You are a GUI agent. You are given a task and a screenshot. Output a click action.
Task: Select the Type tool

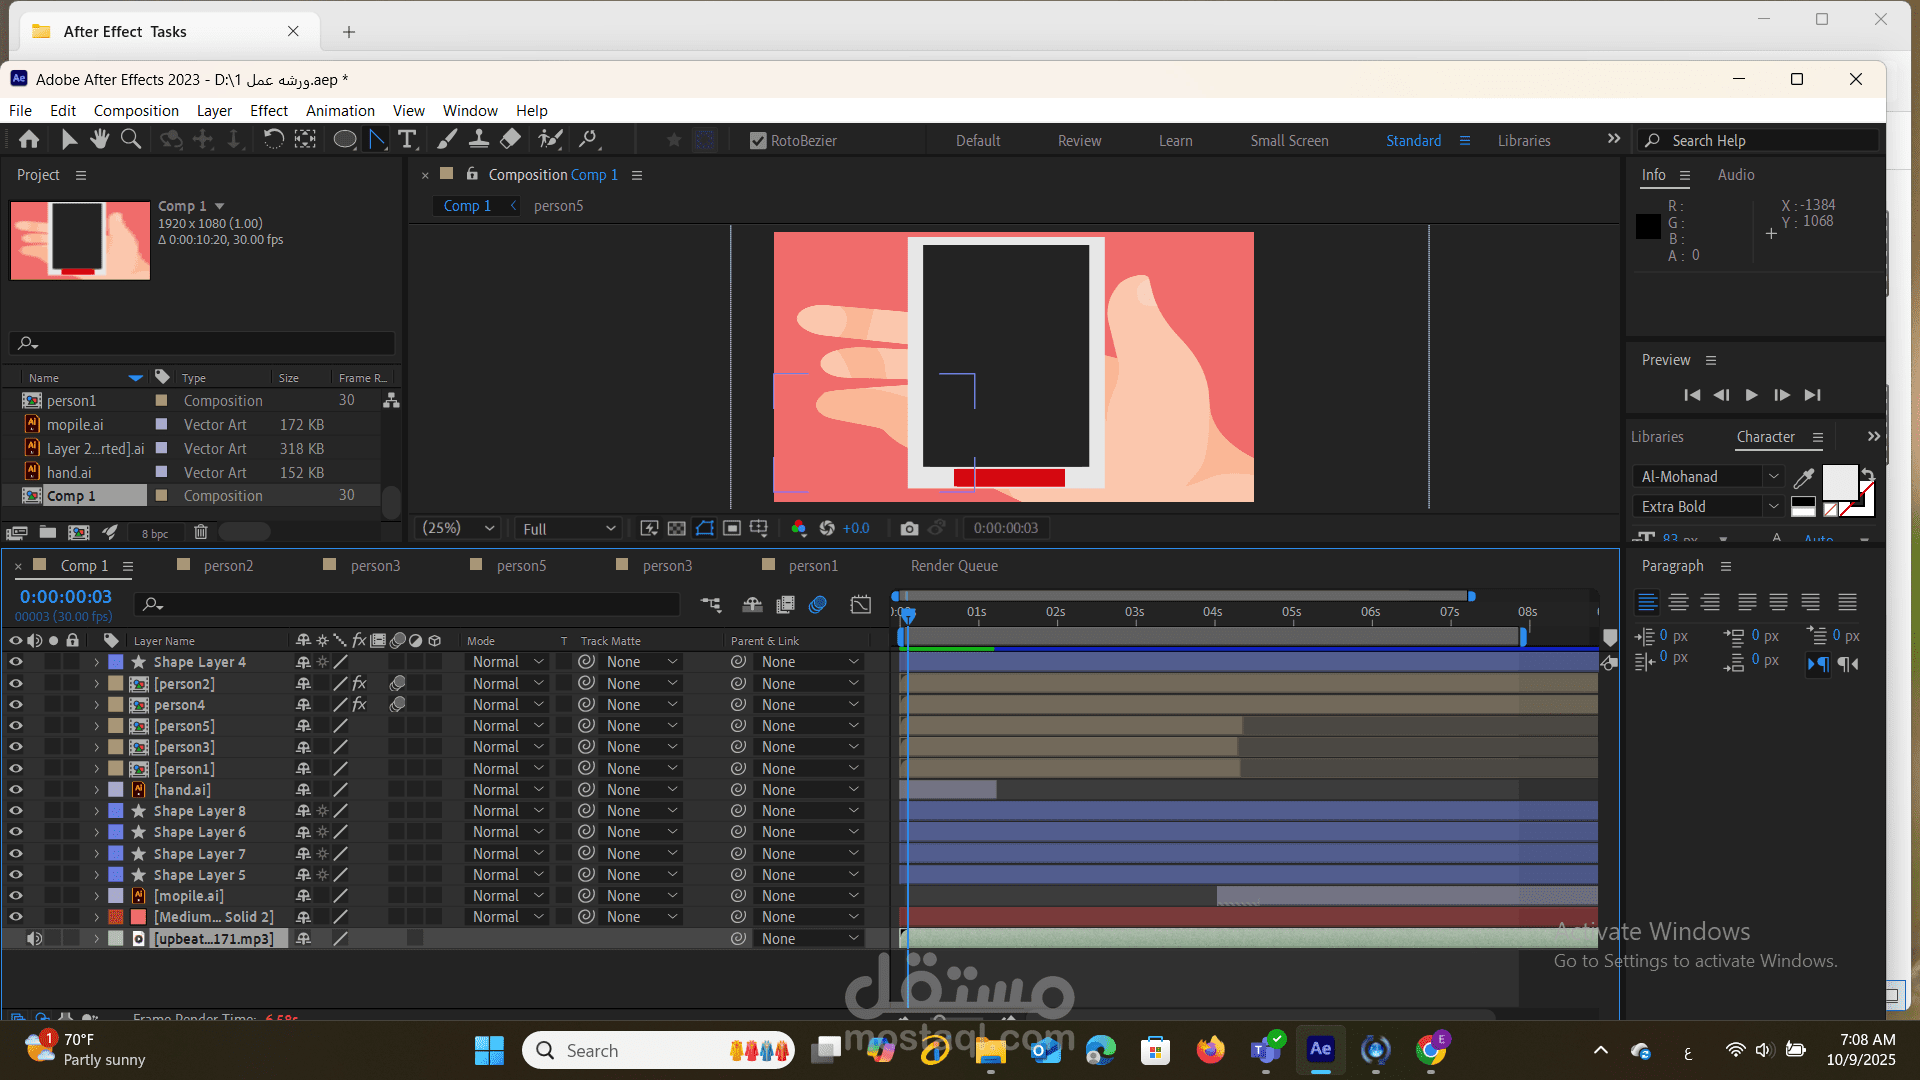(407, 140)
